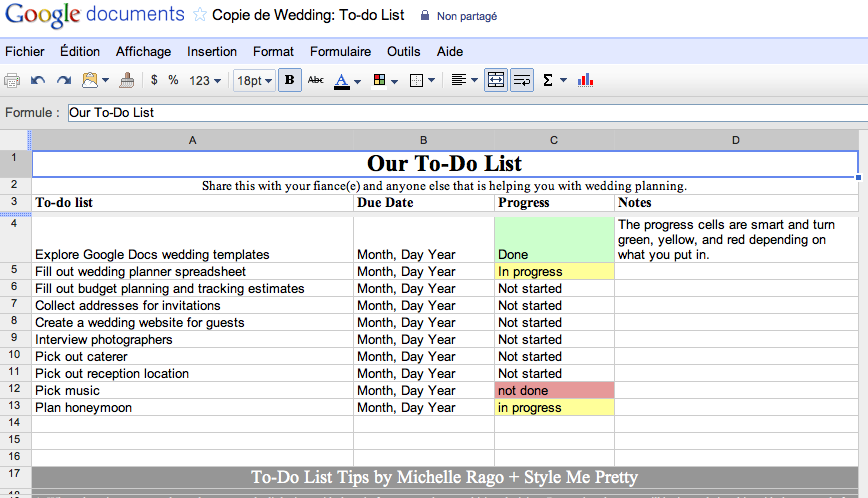868x498 pixels.
Task: Open the Insertion menu
Action: 212,51
